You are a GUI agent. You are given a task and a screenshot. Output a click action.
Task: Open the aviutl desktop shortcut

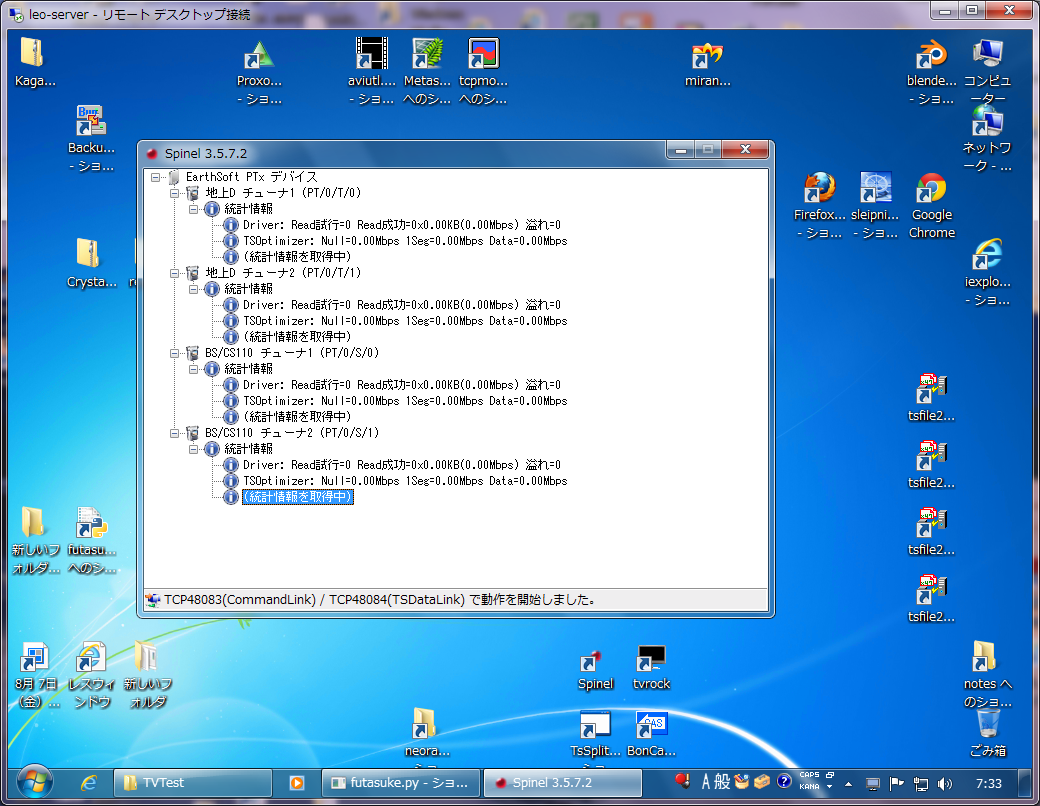[371, 57]
